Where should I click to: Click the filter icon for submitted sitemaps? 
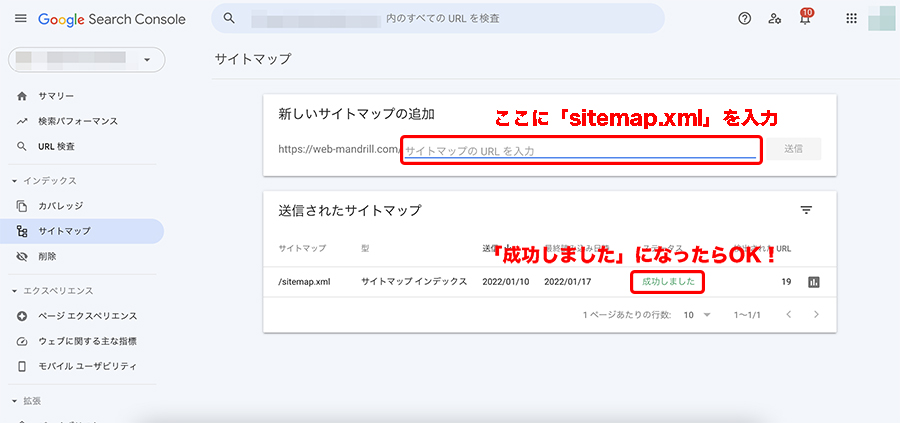[806, 210]
